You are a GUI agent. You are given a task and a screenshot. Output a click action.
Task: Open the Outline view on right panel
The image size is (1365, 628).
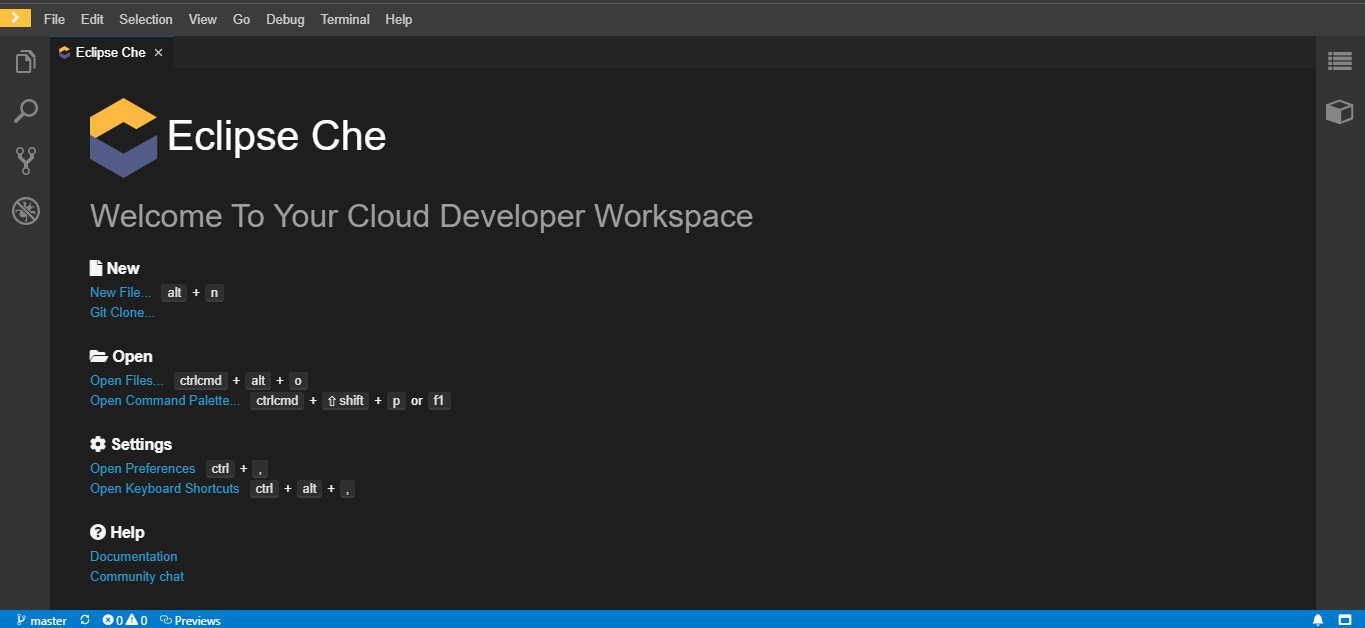point(1340,61)
